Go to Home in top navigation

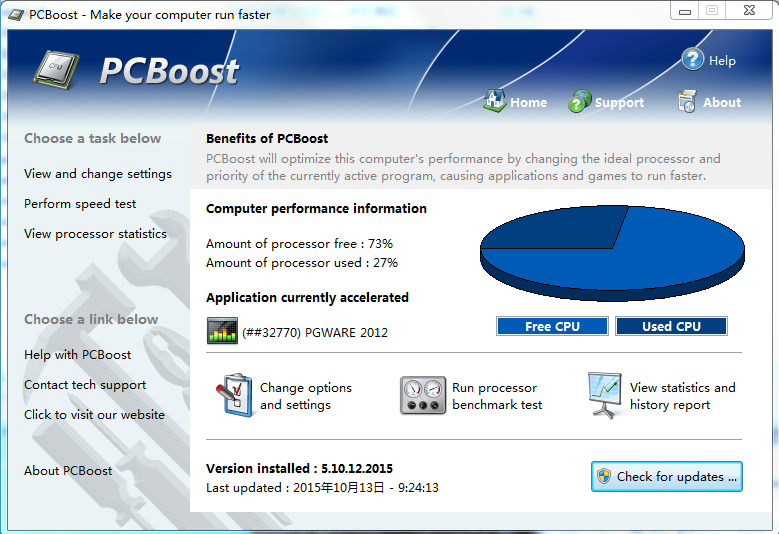click(529, 102)
